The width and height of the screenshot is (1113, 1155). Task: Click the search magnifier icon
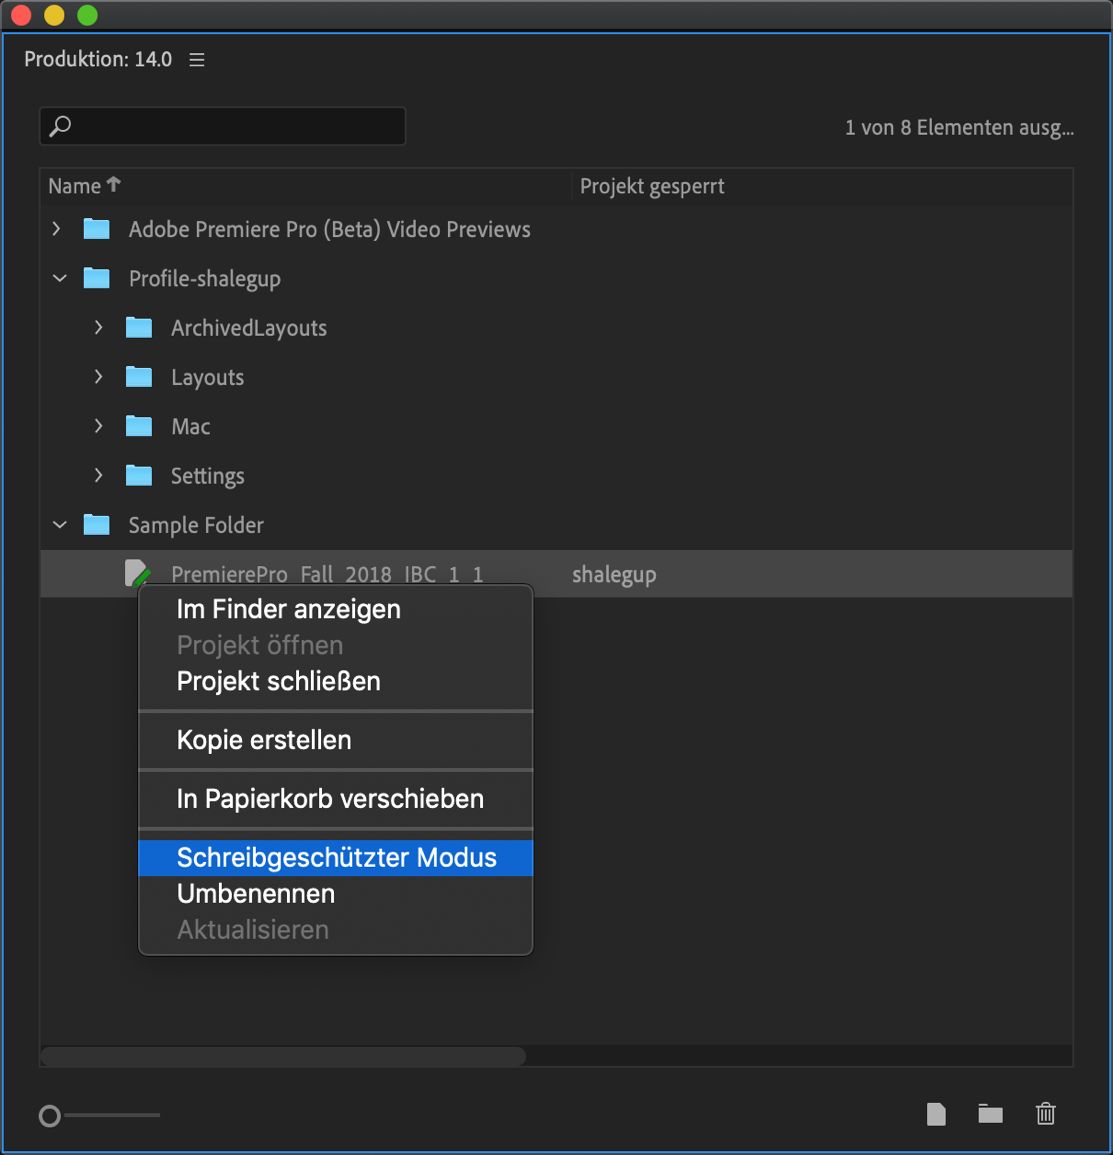click(x=60, y=126)
